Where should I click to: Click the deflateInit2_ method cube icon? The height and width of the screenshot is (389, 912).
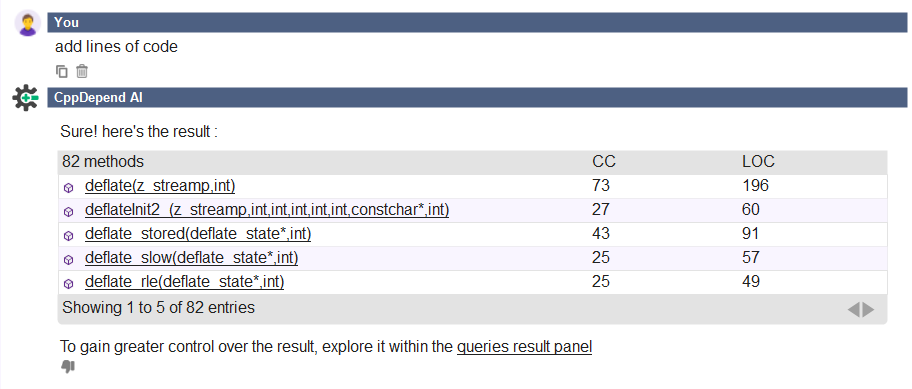[69, 212]
